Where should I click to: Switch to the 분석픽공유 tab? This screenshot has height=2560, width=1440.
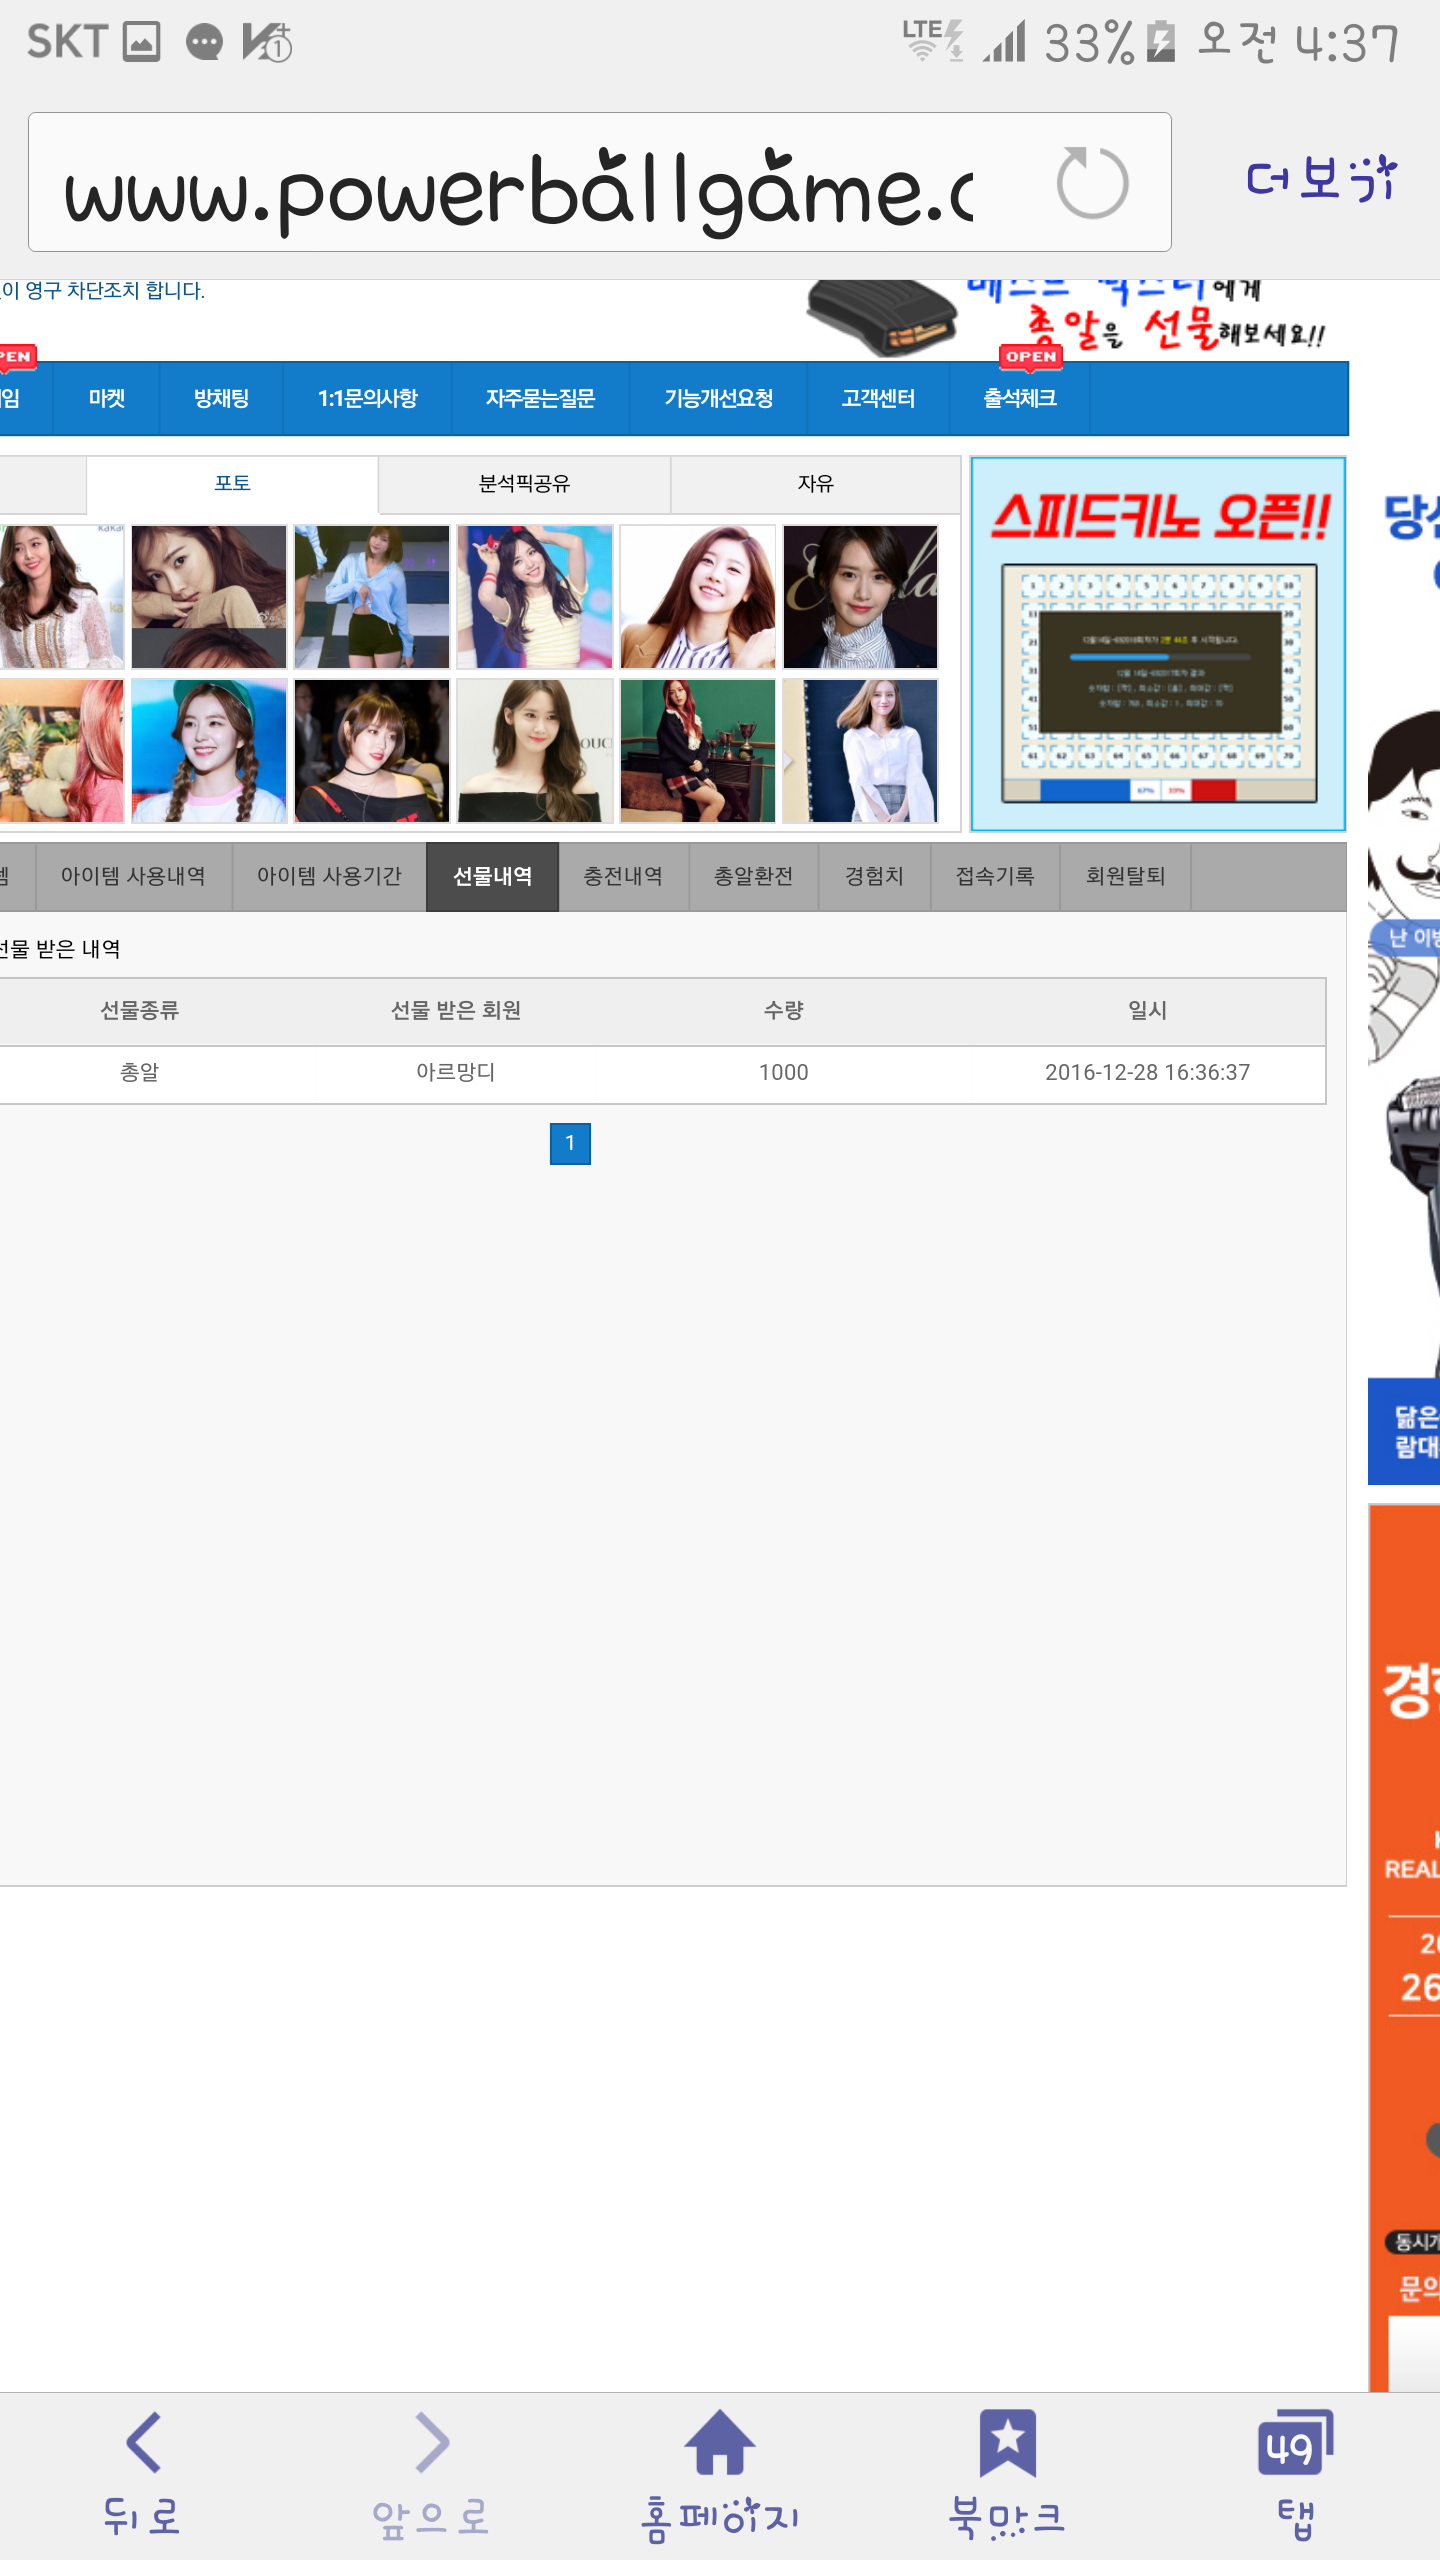(x=524, y=484)
